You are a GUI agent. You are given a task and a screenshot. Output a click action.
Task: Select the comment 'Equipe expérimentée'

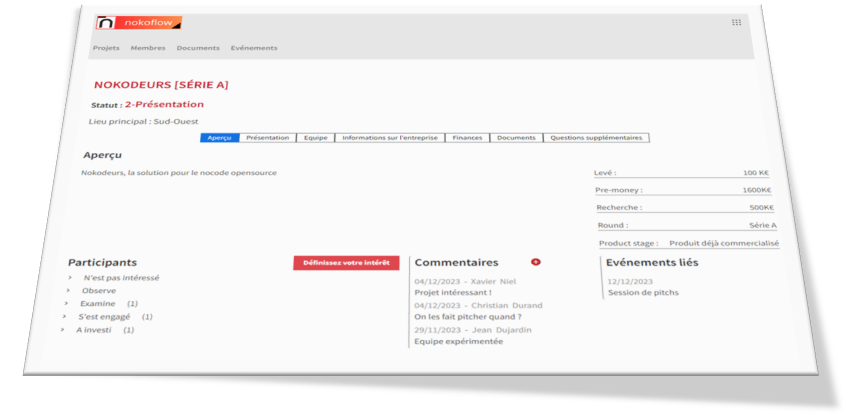[459, 342]
